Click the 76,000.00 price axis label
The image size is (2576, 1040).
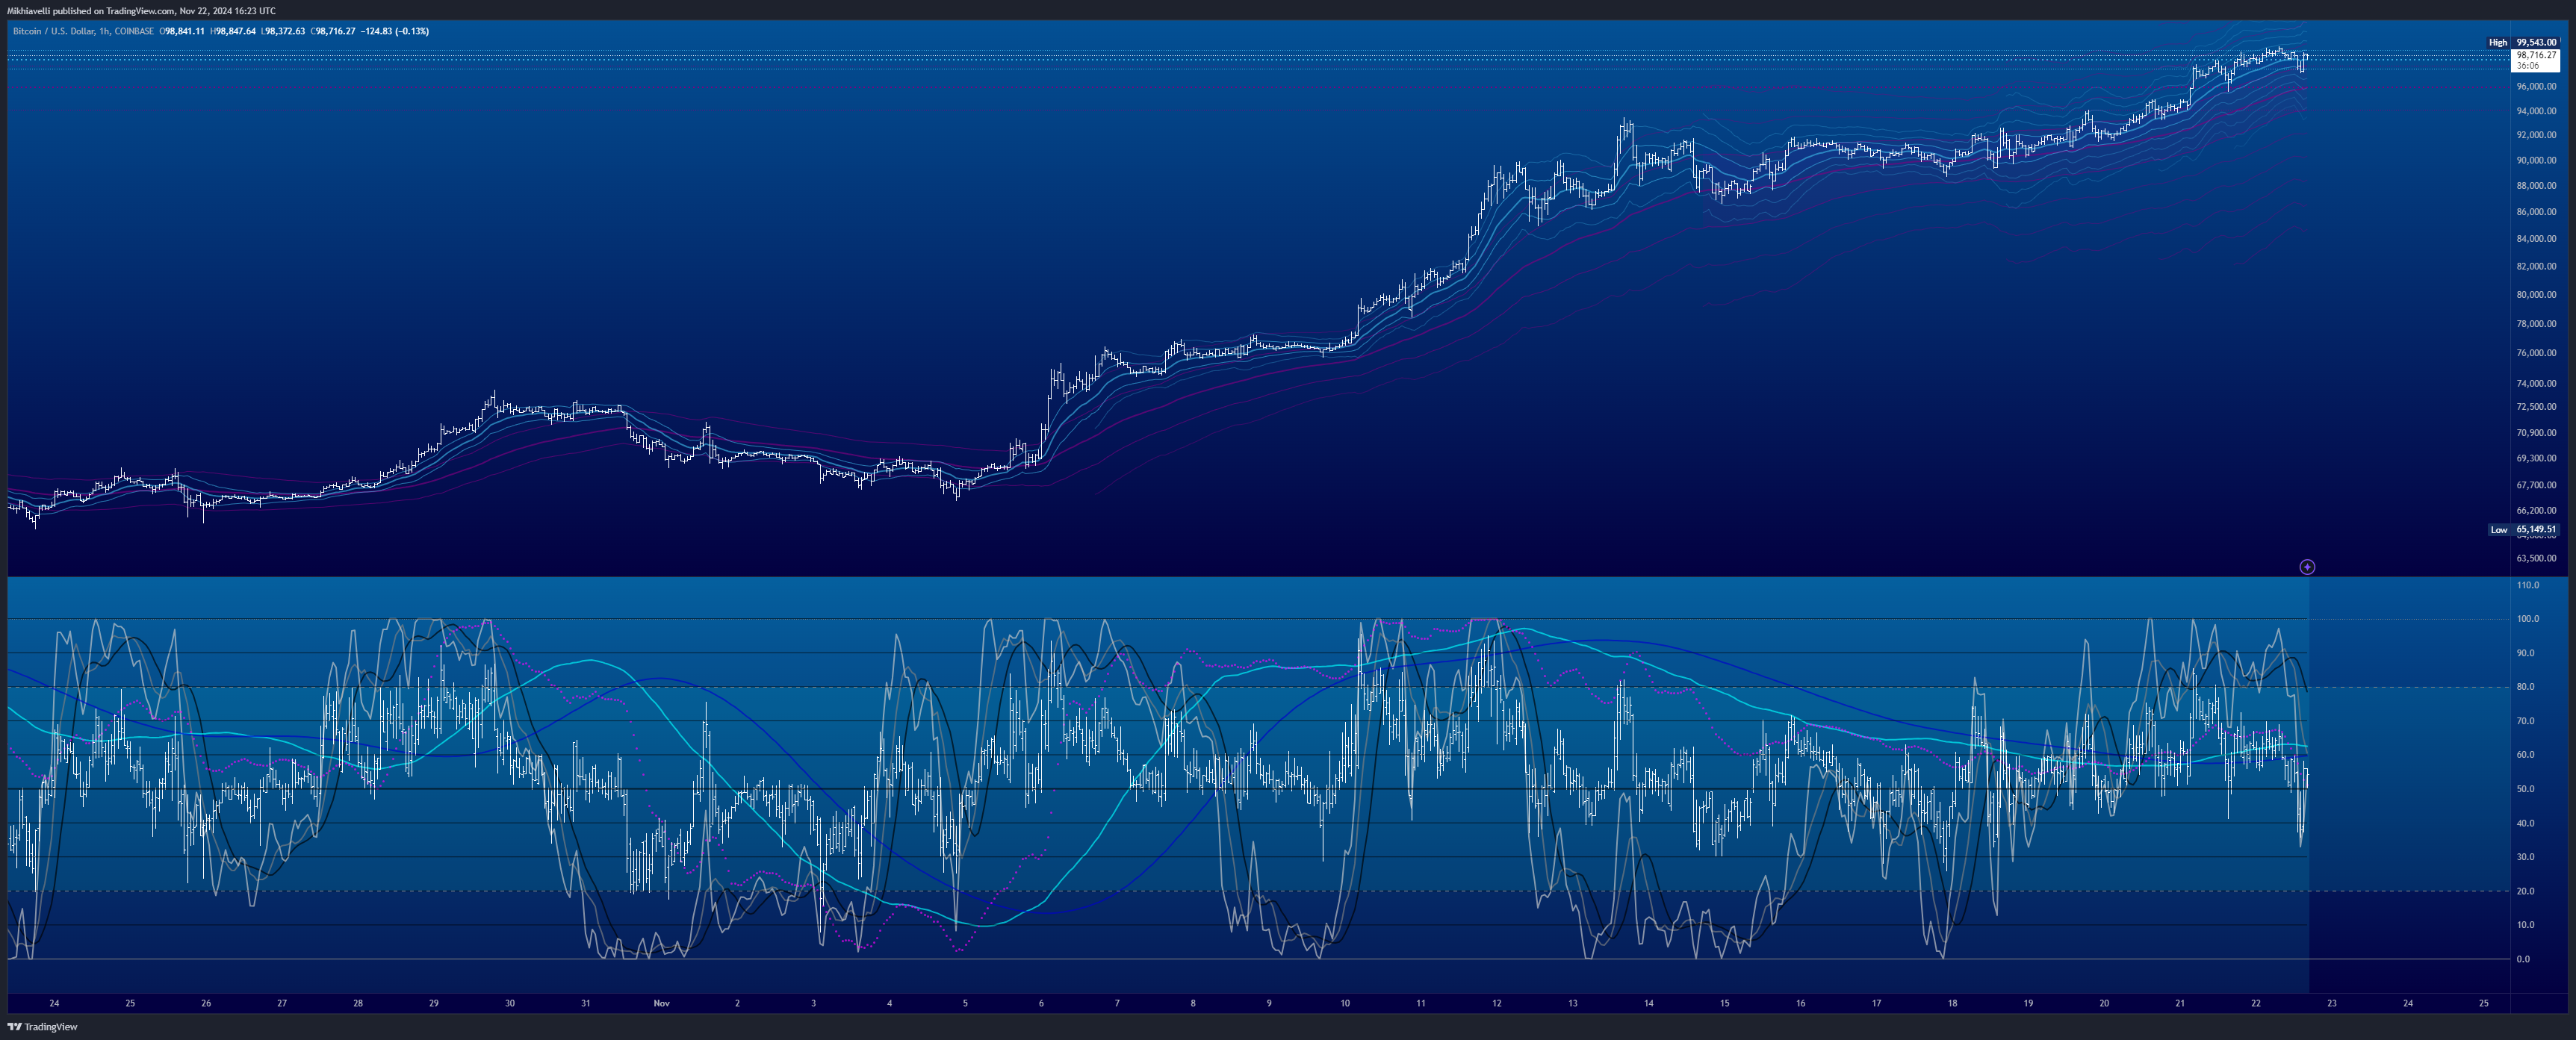tap(2536, 353)
